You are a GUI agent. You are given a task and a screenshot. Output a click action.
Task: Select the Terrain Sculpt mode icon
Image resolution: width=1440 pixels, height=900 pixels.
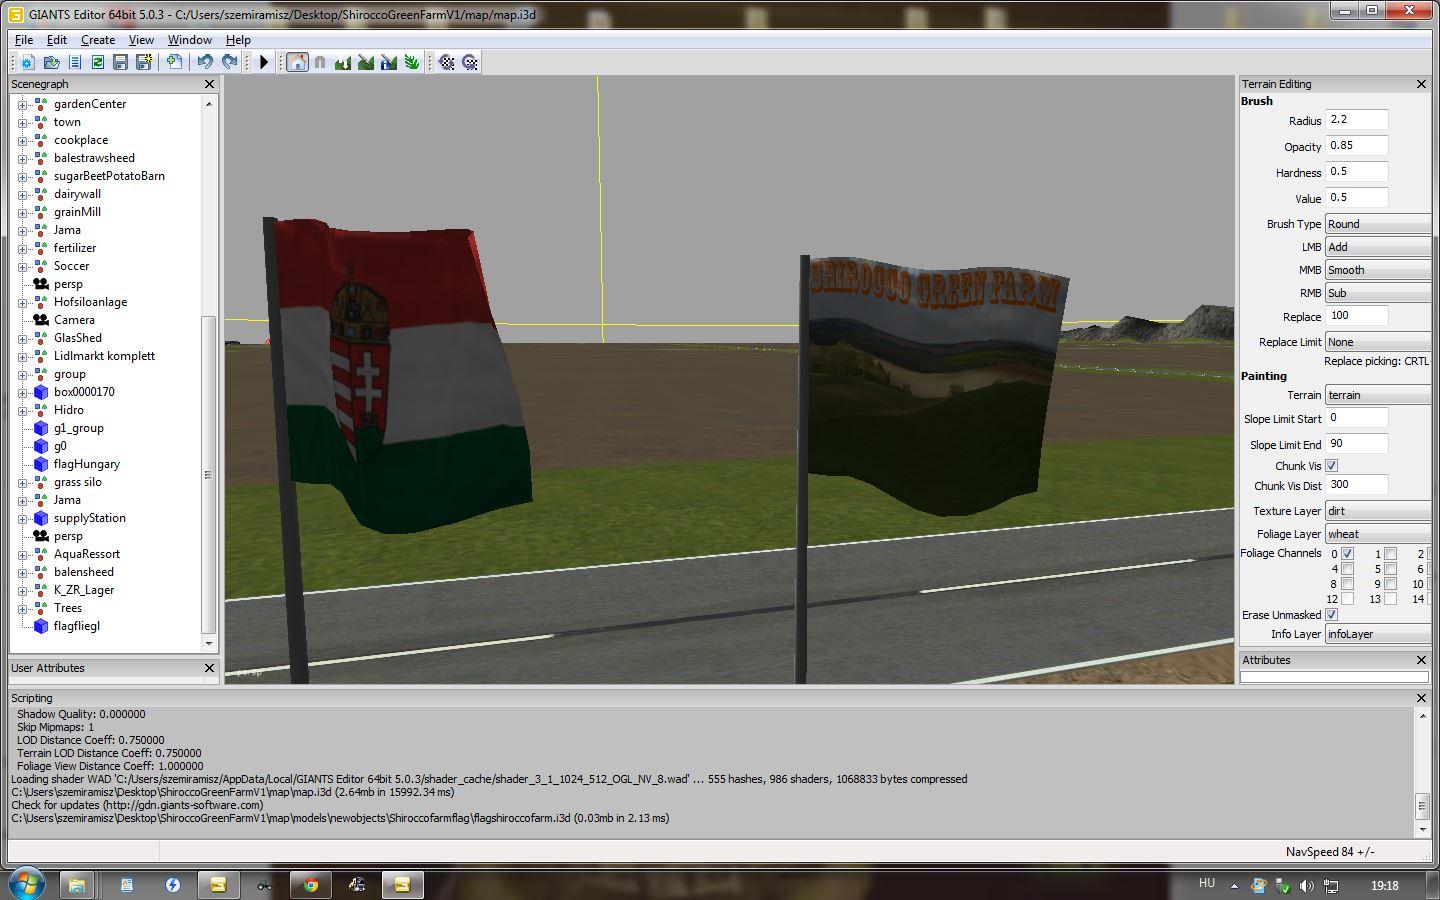pyautogui.click(x=343, y=62)
